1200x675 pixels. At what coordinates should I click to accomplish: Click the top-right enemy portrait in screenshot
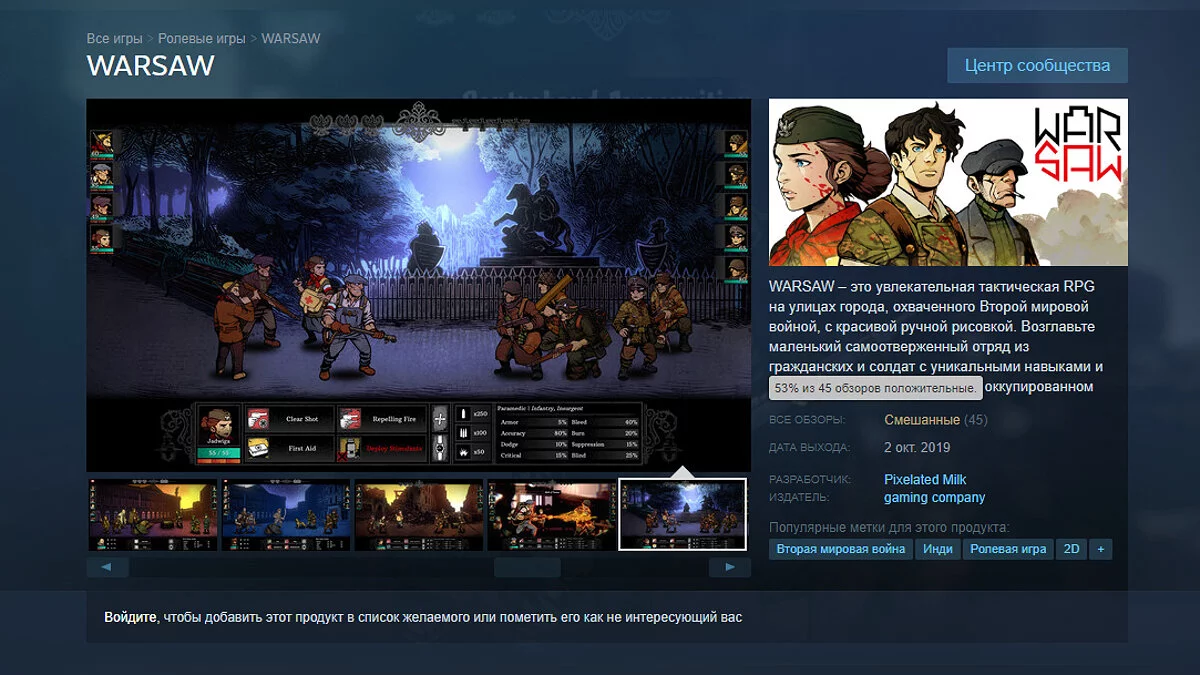(x=736, y=143)
